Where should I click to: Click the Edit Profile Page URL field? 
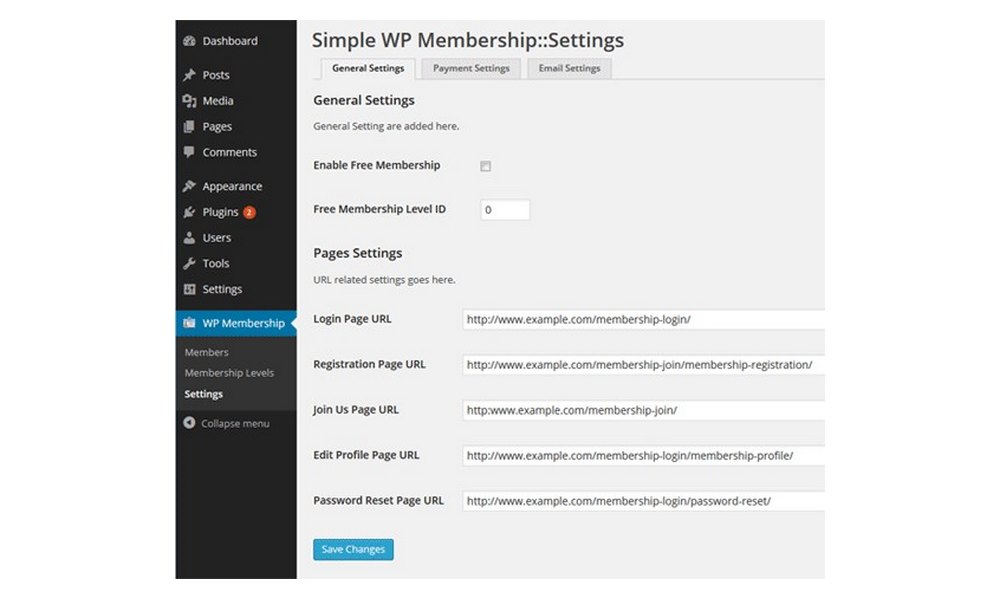point(643,456)
